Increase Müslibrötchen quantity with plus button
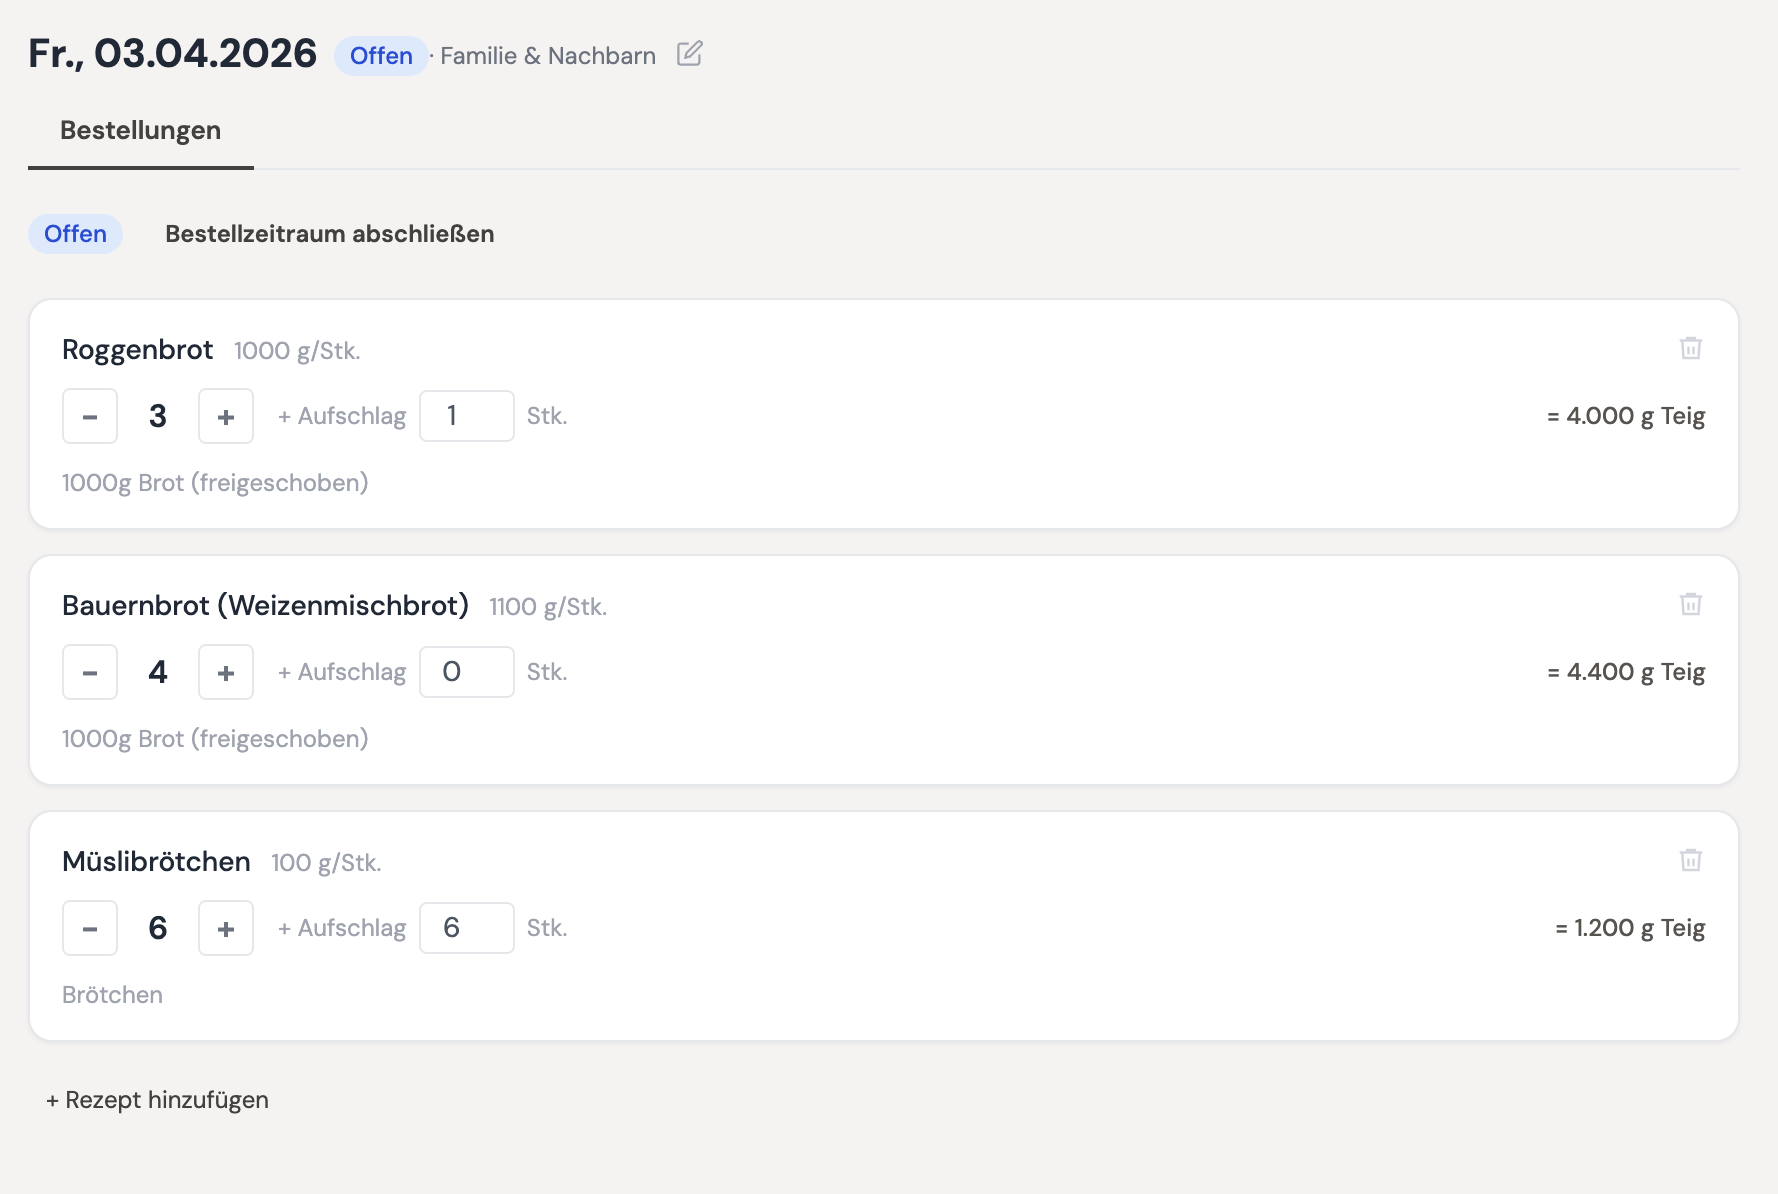 (x=226, y=928)
